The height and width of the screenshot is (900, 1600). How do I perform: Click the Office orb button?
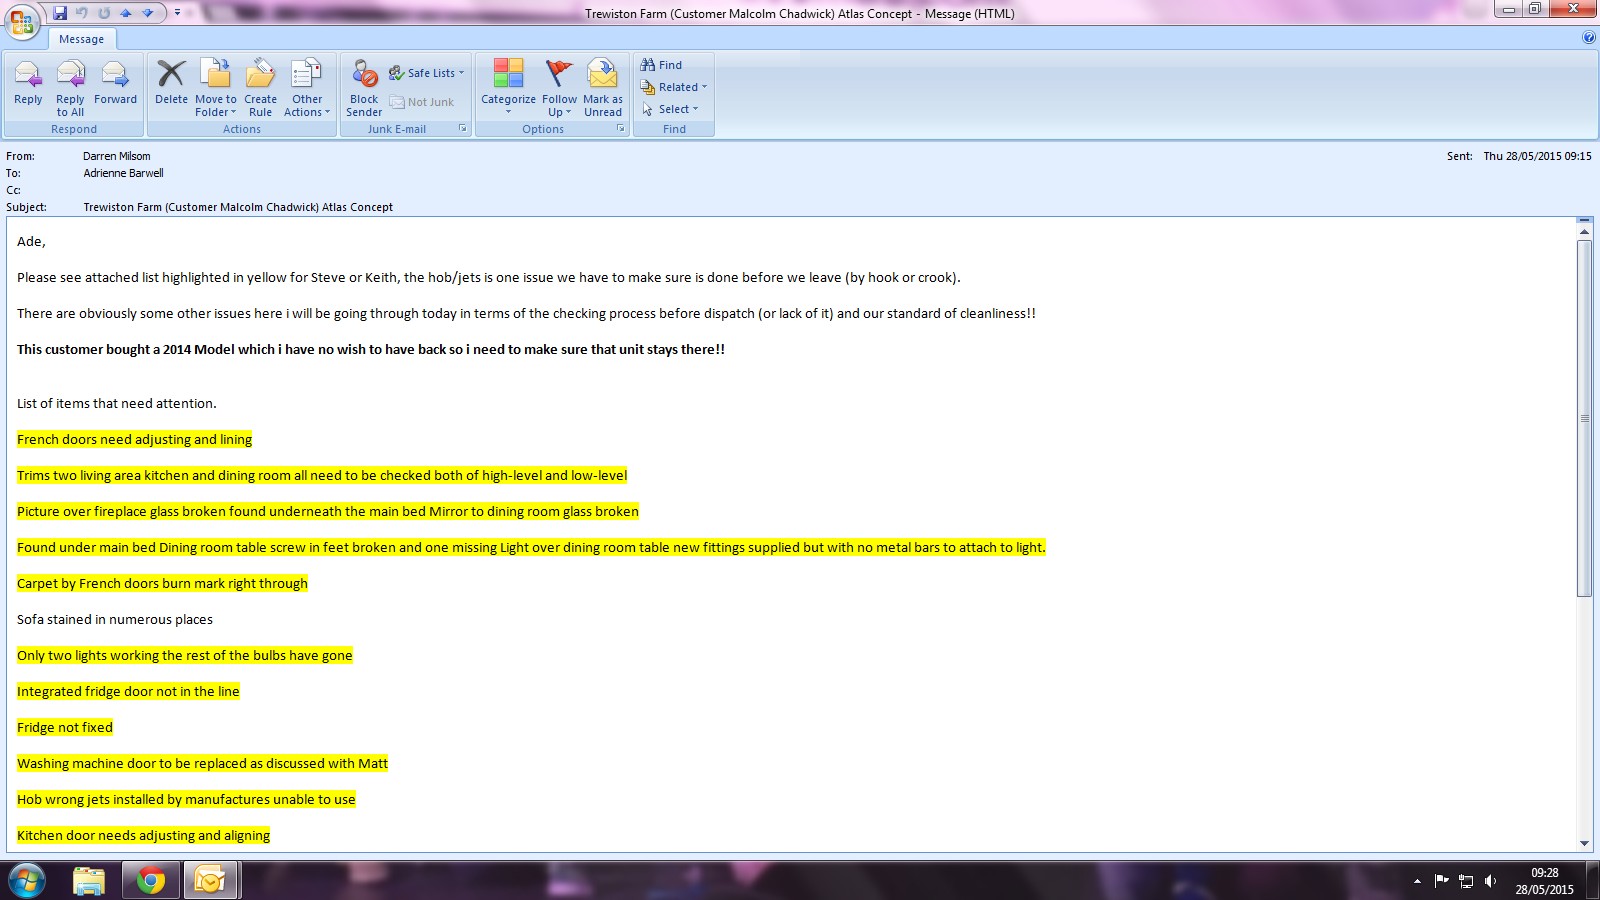(22, 21)
